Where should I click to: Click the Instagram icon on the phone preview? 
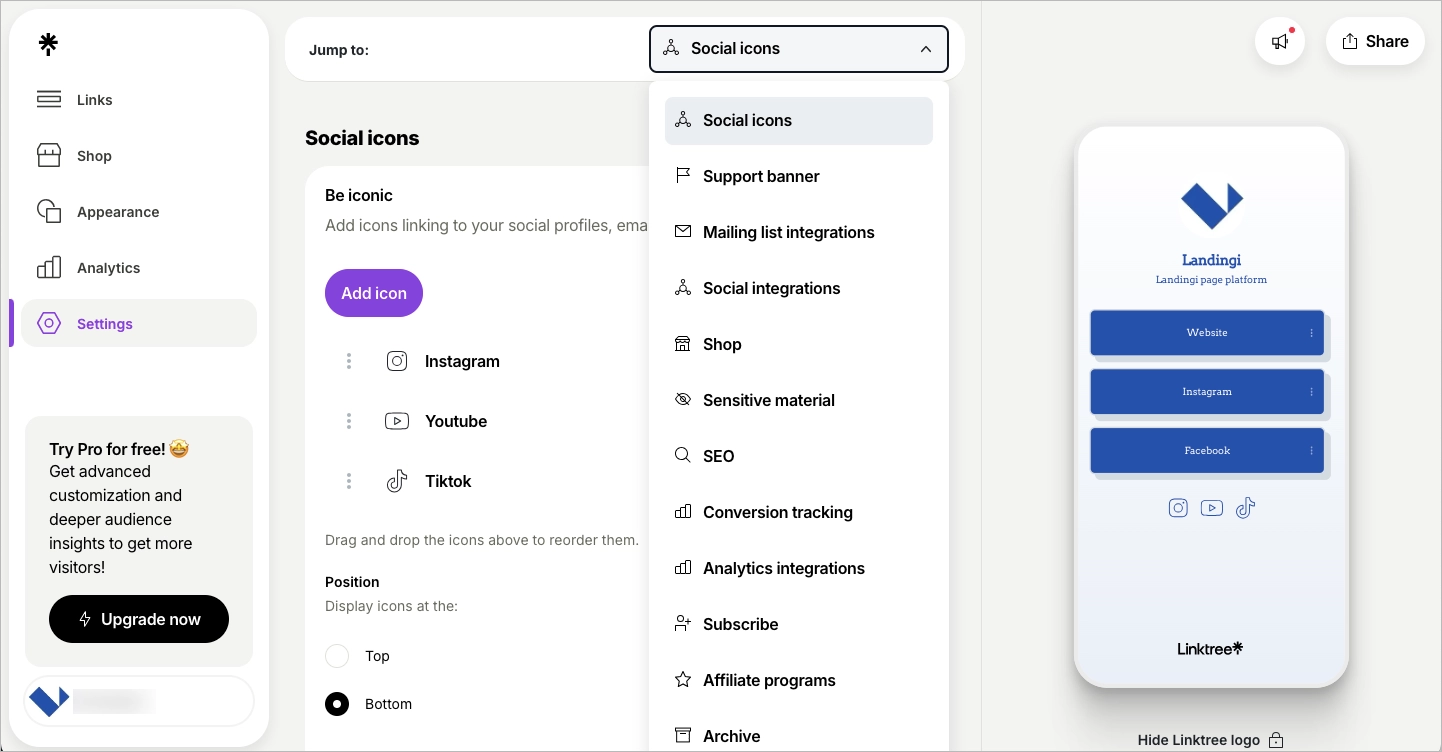[x=1178, y=508]
